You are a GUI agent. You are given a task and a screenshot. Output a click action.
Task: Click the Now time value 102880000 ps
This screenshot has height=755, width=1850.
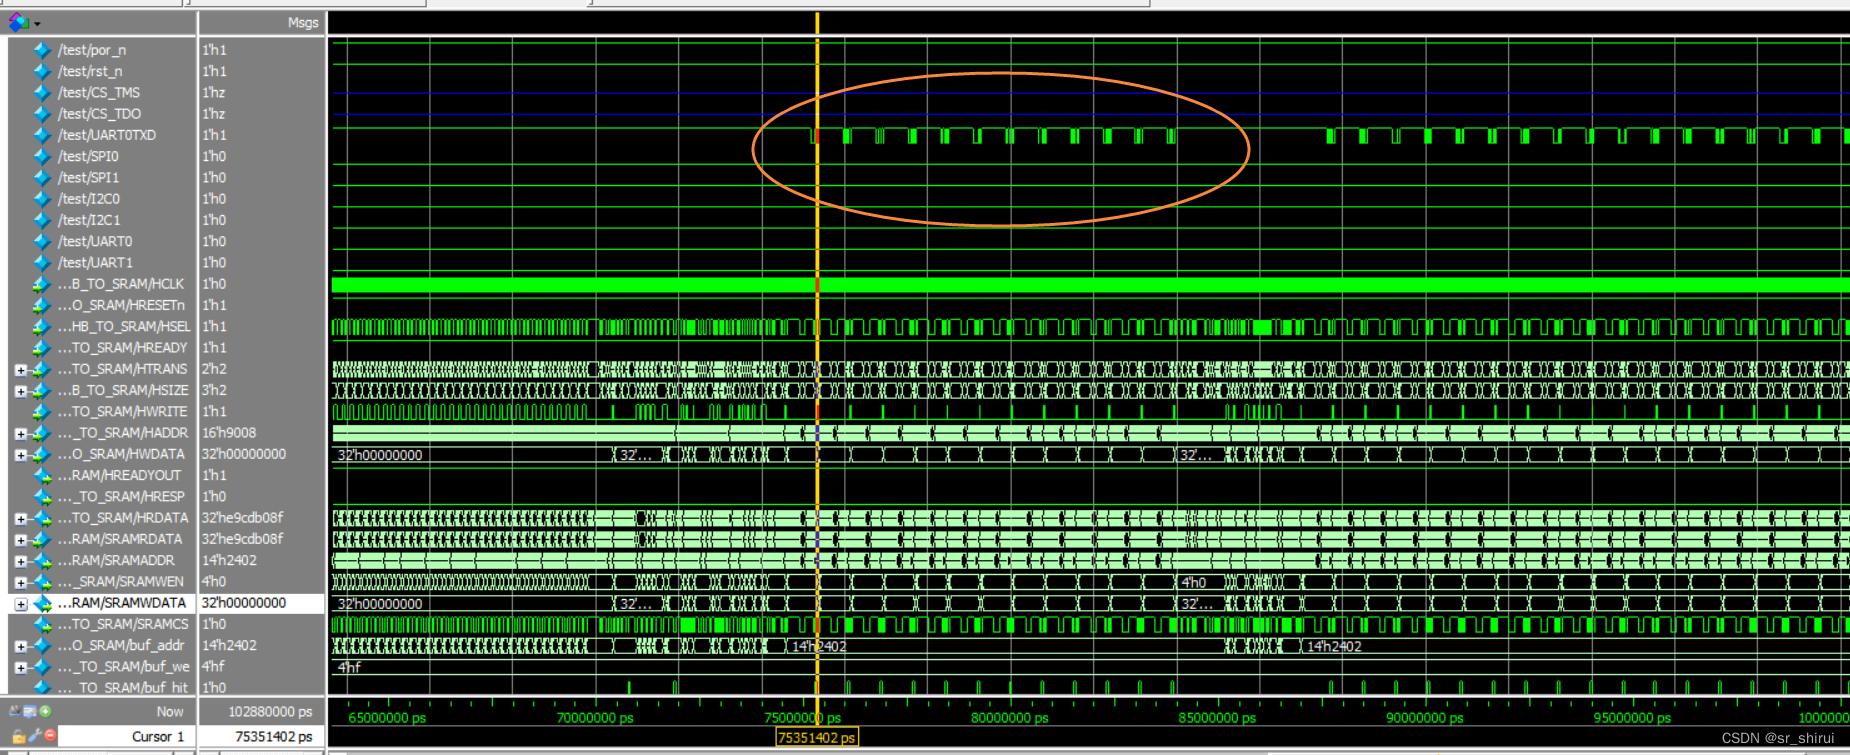click(270, 711)
